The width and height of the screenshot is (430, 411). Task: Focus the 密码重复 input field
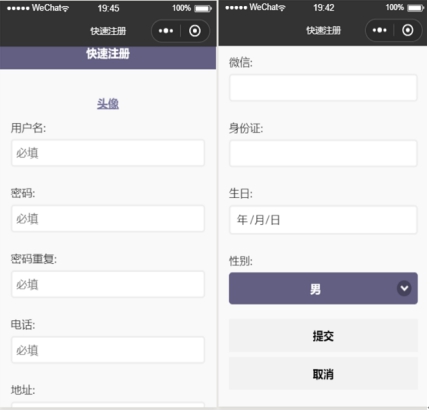point(108,284)
